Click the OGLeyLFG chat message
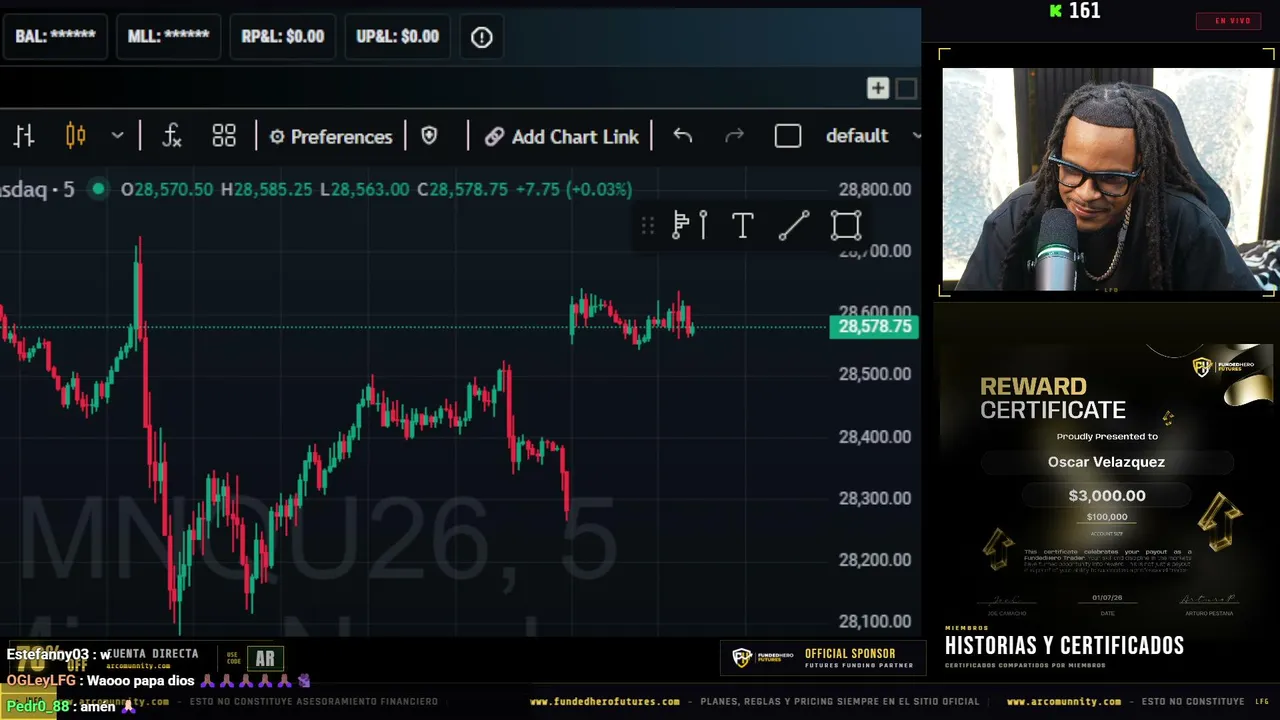This screenshot has height=720, width=1280. (158, 681)
